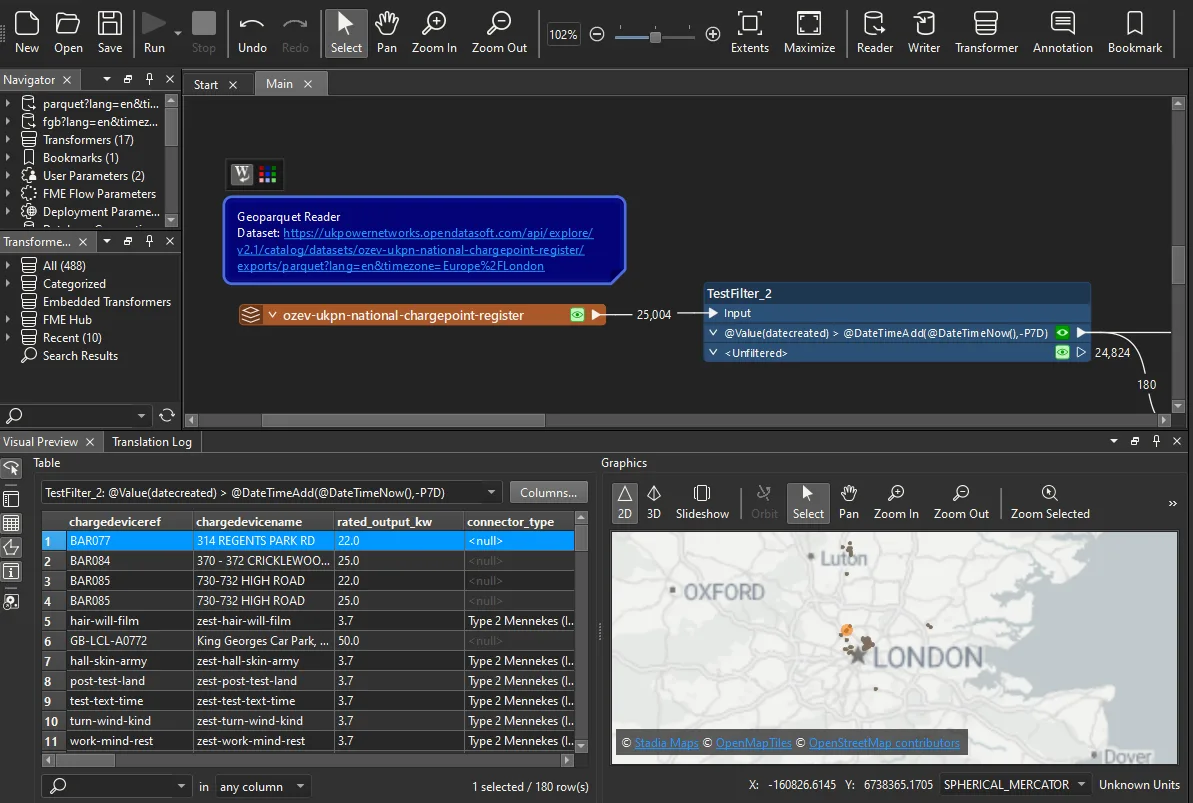Click the Writer toolbar icon
Viewport: 1193px width, 803px height.
(923, 32)
